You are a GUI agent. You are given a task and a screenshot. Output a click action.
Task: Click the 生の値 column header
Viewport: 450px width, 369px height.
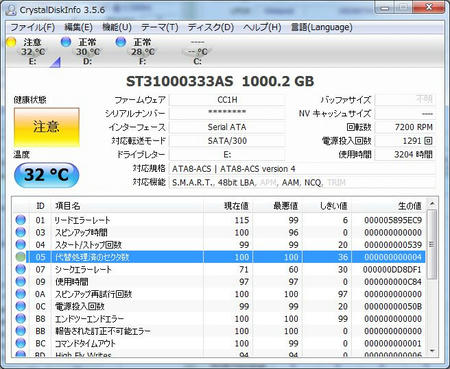tap(389, 206)
